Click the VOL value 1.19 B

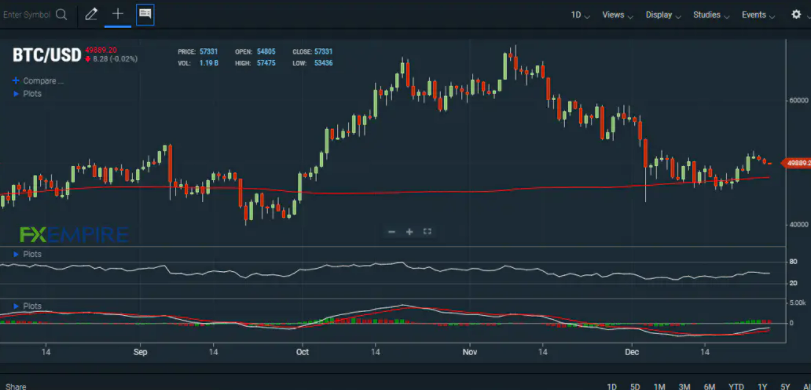208,63
